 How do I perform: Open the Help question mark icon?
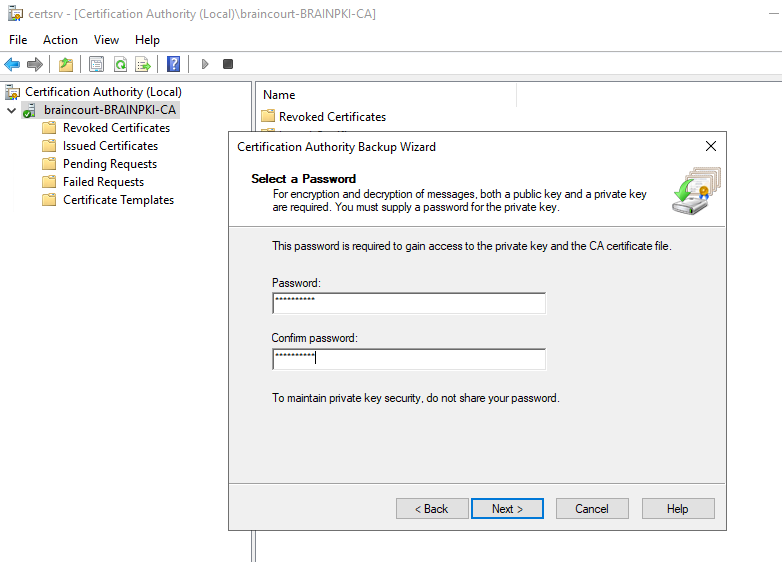(173, 64)
